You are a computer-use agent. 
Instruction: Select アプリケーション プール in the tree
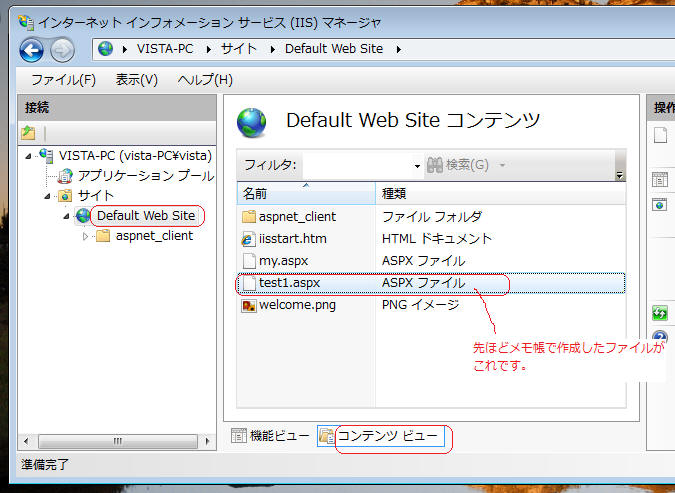point(146,176)
